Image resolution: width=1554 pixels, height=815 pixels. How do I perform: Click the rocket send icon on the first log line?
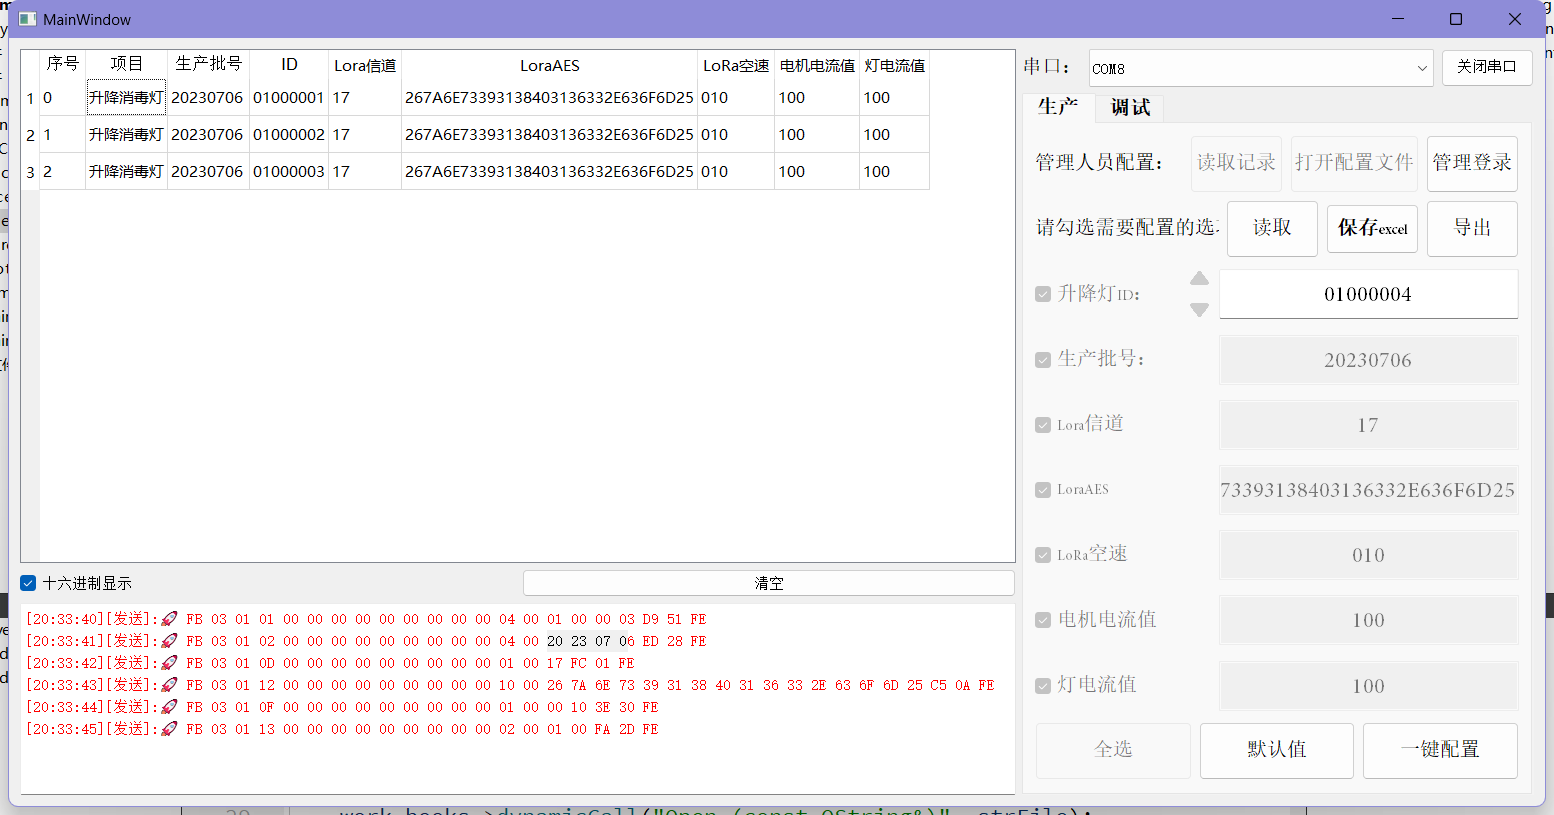(x=170, y=619)
